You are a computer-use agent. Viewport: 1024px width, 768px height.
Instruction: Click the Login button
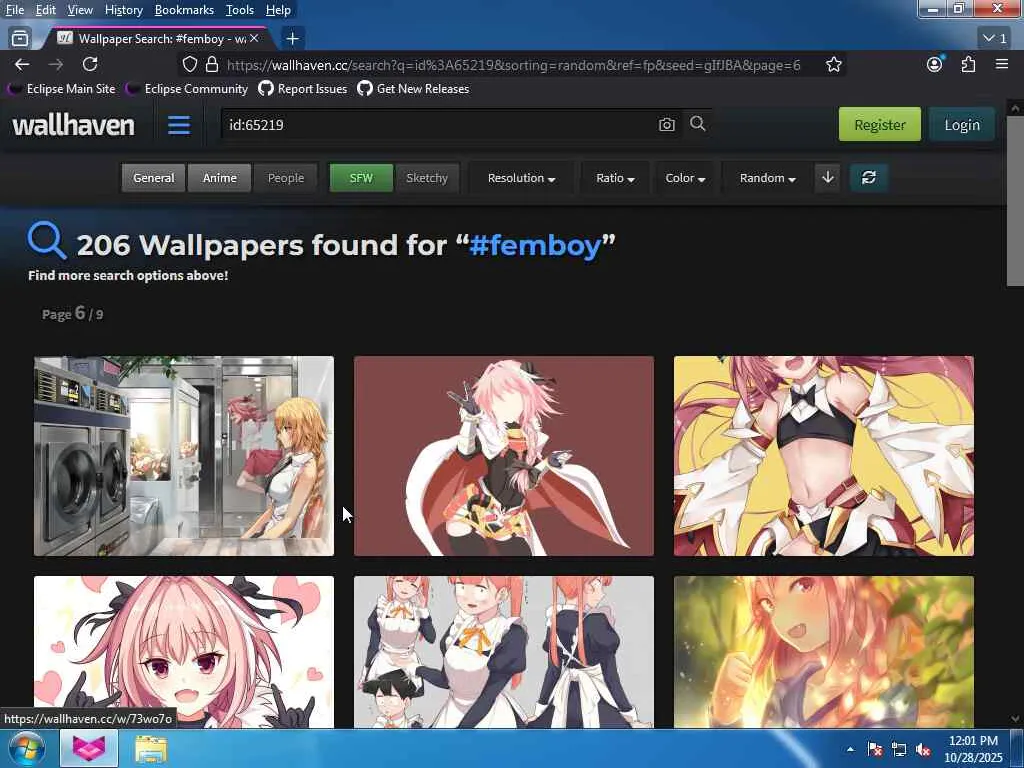pyautogui.click(x=962, y=124)
